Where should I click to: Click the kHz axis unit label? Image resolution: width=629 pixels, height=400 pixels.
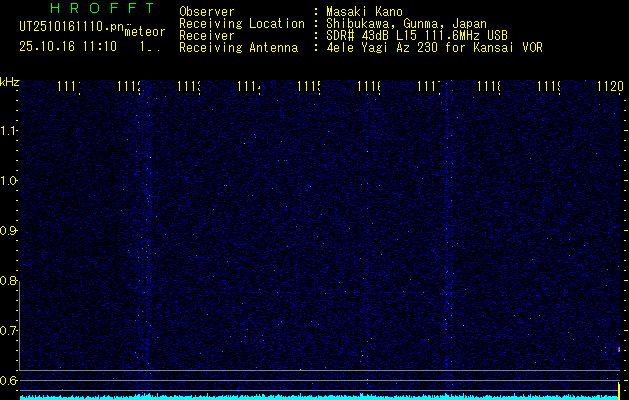pyautogui.click(x=10, y=83)
